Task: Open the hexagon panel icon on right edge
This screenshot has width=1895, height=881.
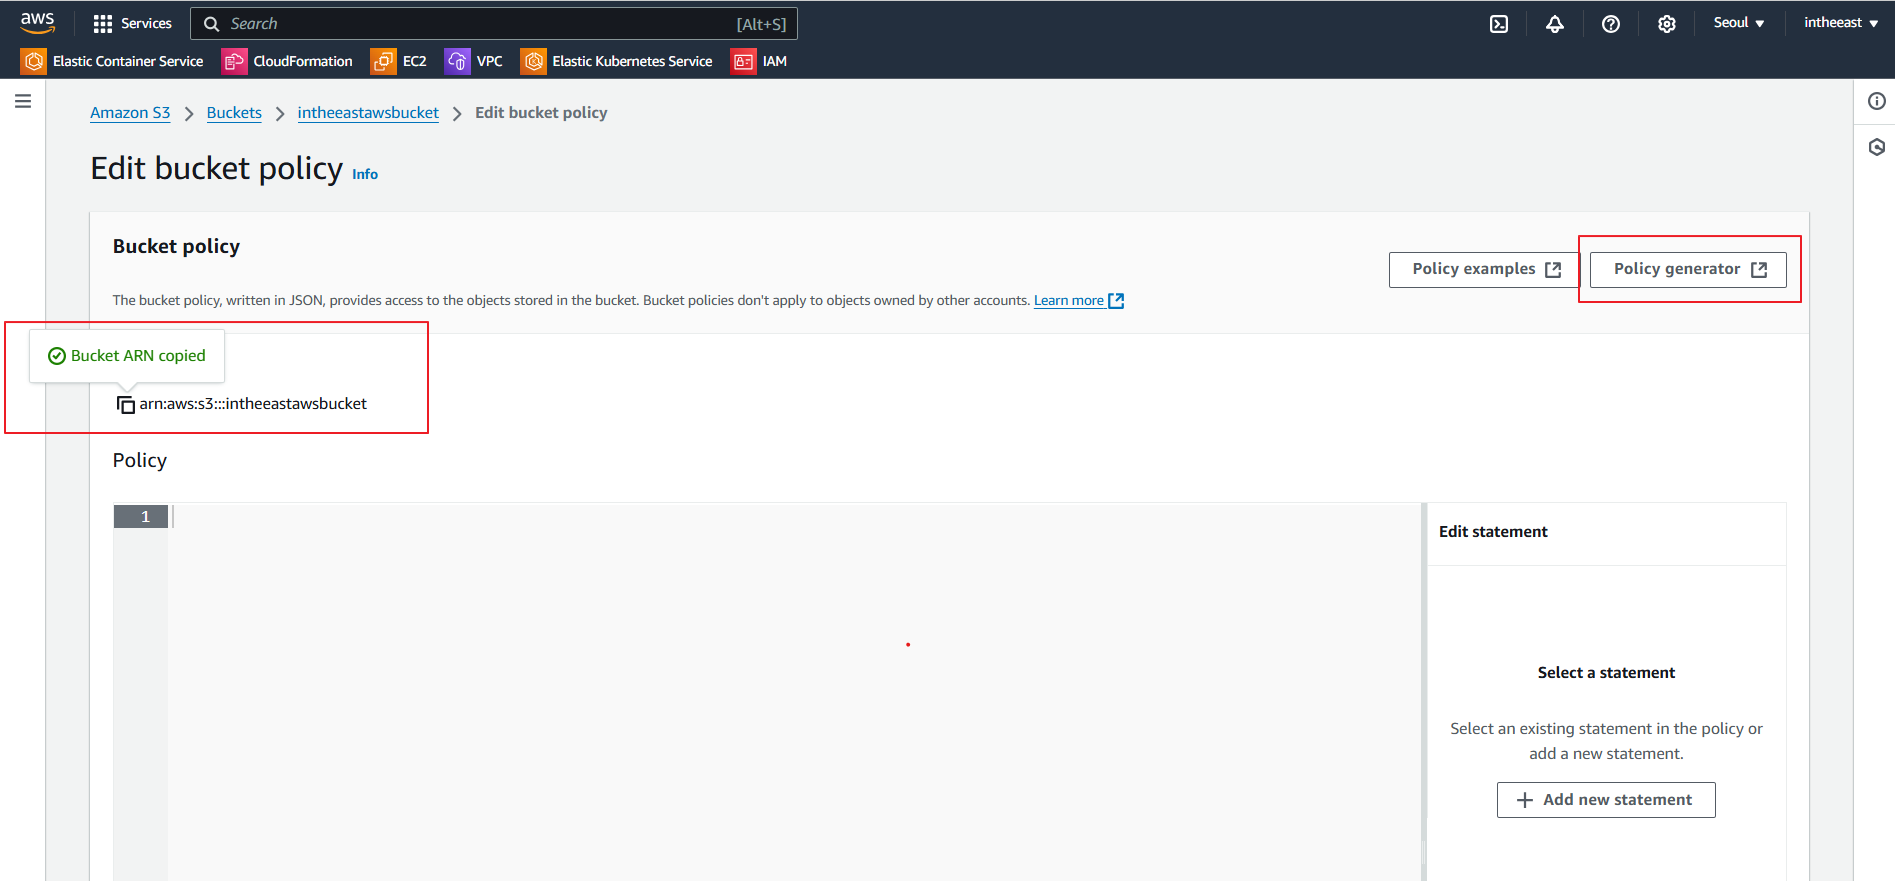Action: 1877,147
